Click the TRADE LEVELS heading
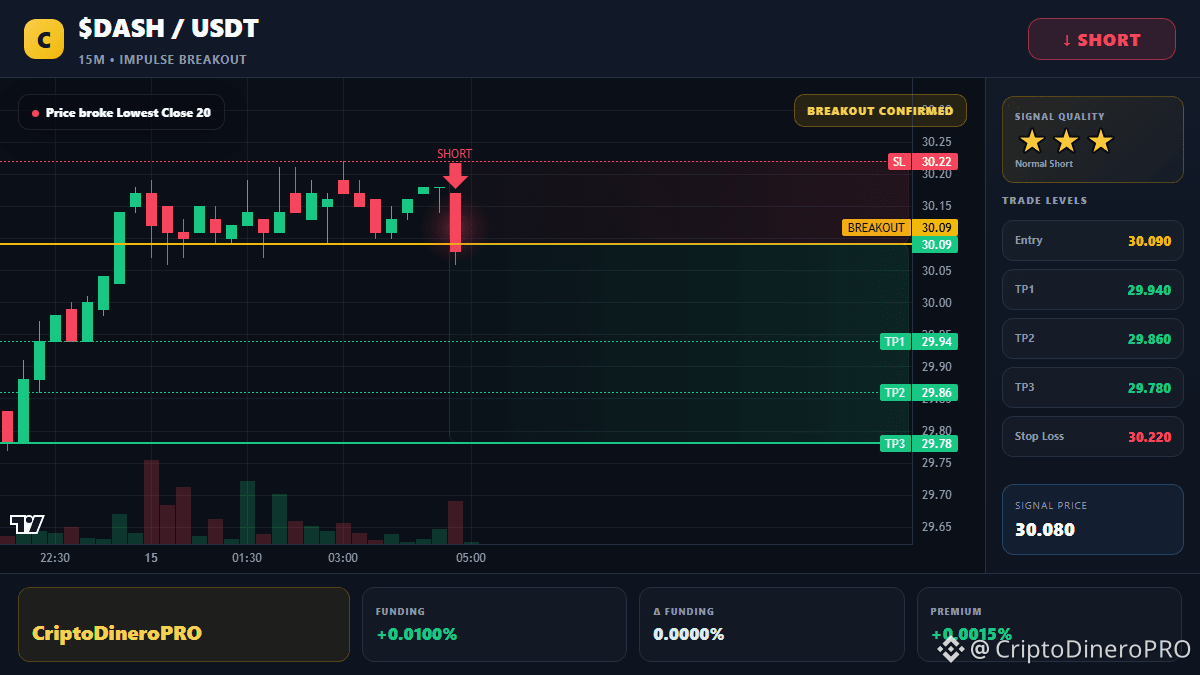1200x675 pixels. pos(1044,201)
